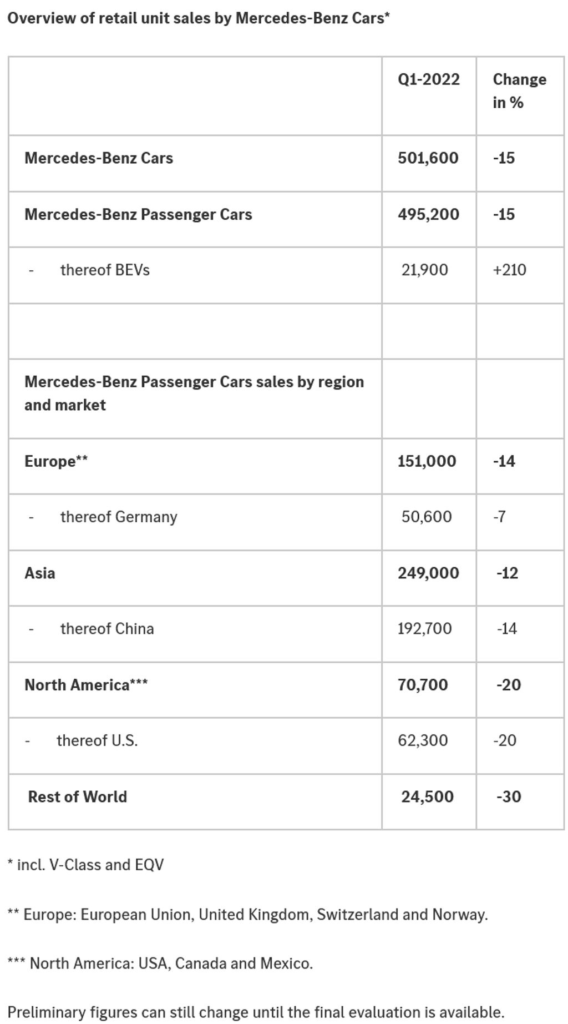This screenshot has width=568, height=1024.
Task: Select the sales by region and market heading
Action: (194, 393)
